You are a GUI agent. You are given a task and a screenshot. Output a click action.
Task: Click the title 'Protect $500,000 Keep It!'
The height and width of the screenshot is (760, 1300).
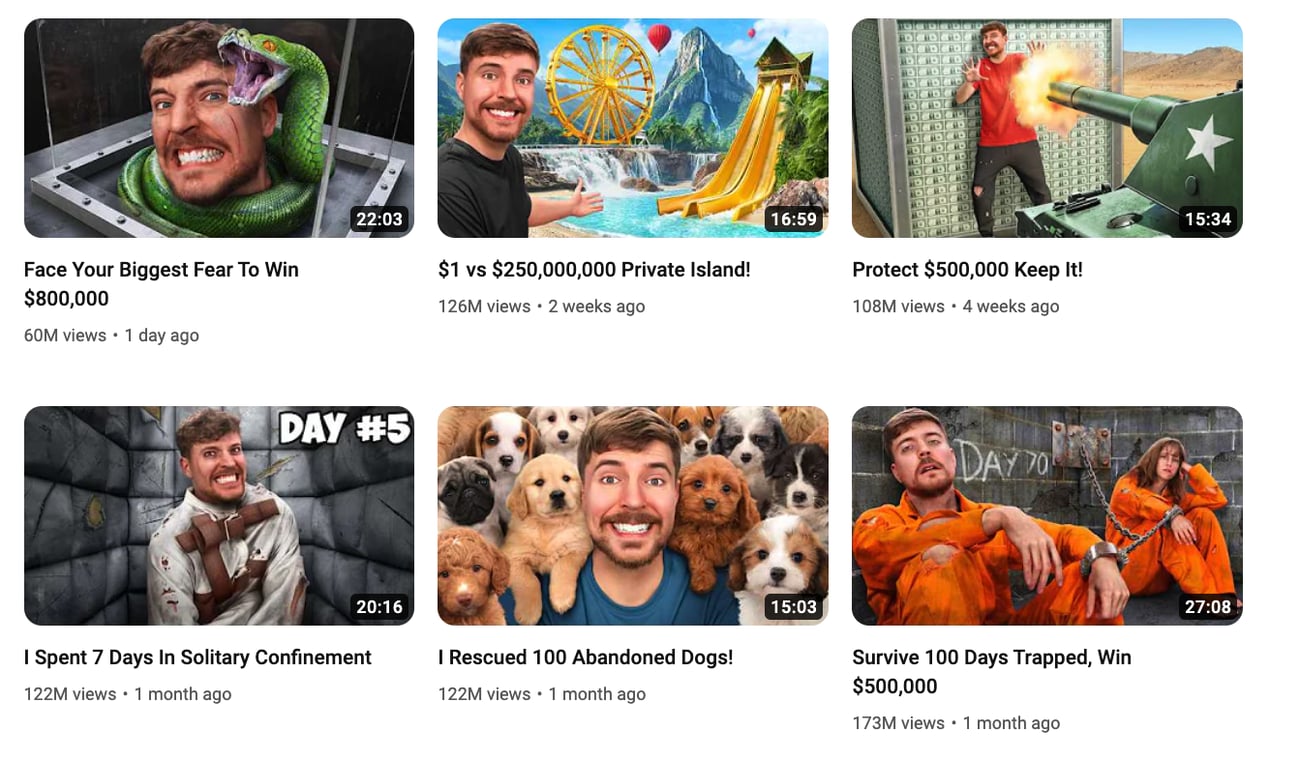(x=967, y=270)
